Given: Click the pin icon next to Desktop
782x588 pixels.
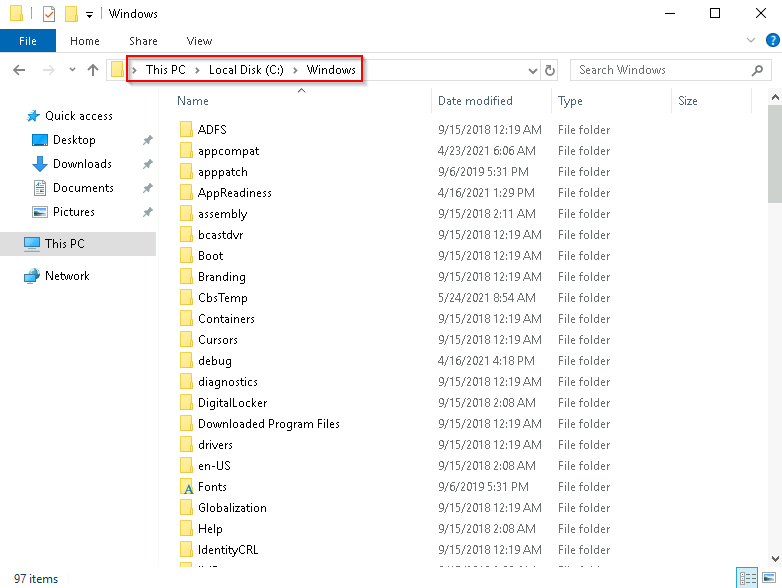Looking at the screenshot, I should point(148,140).
